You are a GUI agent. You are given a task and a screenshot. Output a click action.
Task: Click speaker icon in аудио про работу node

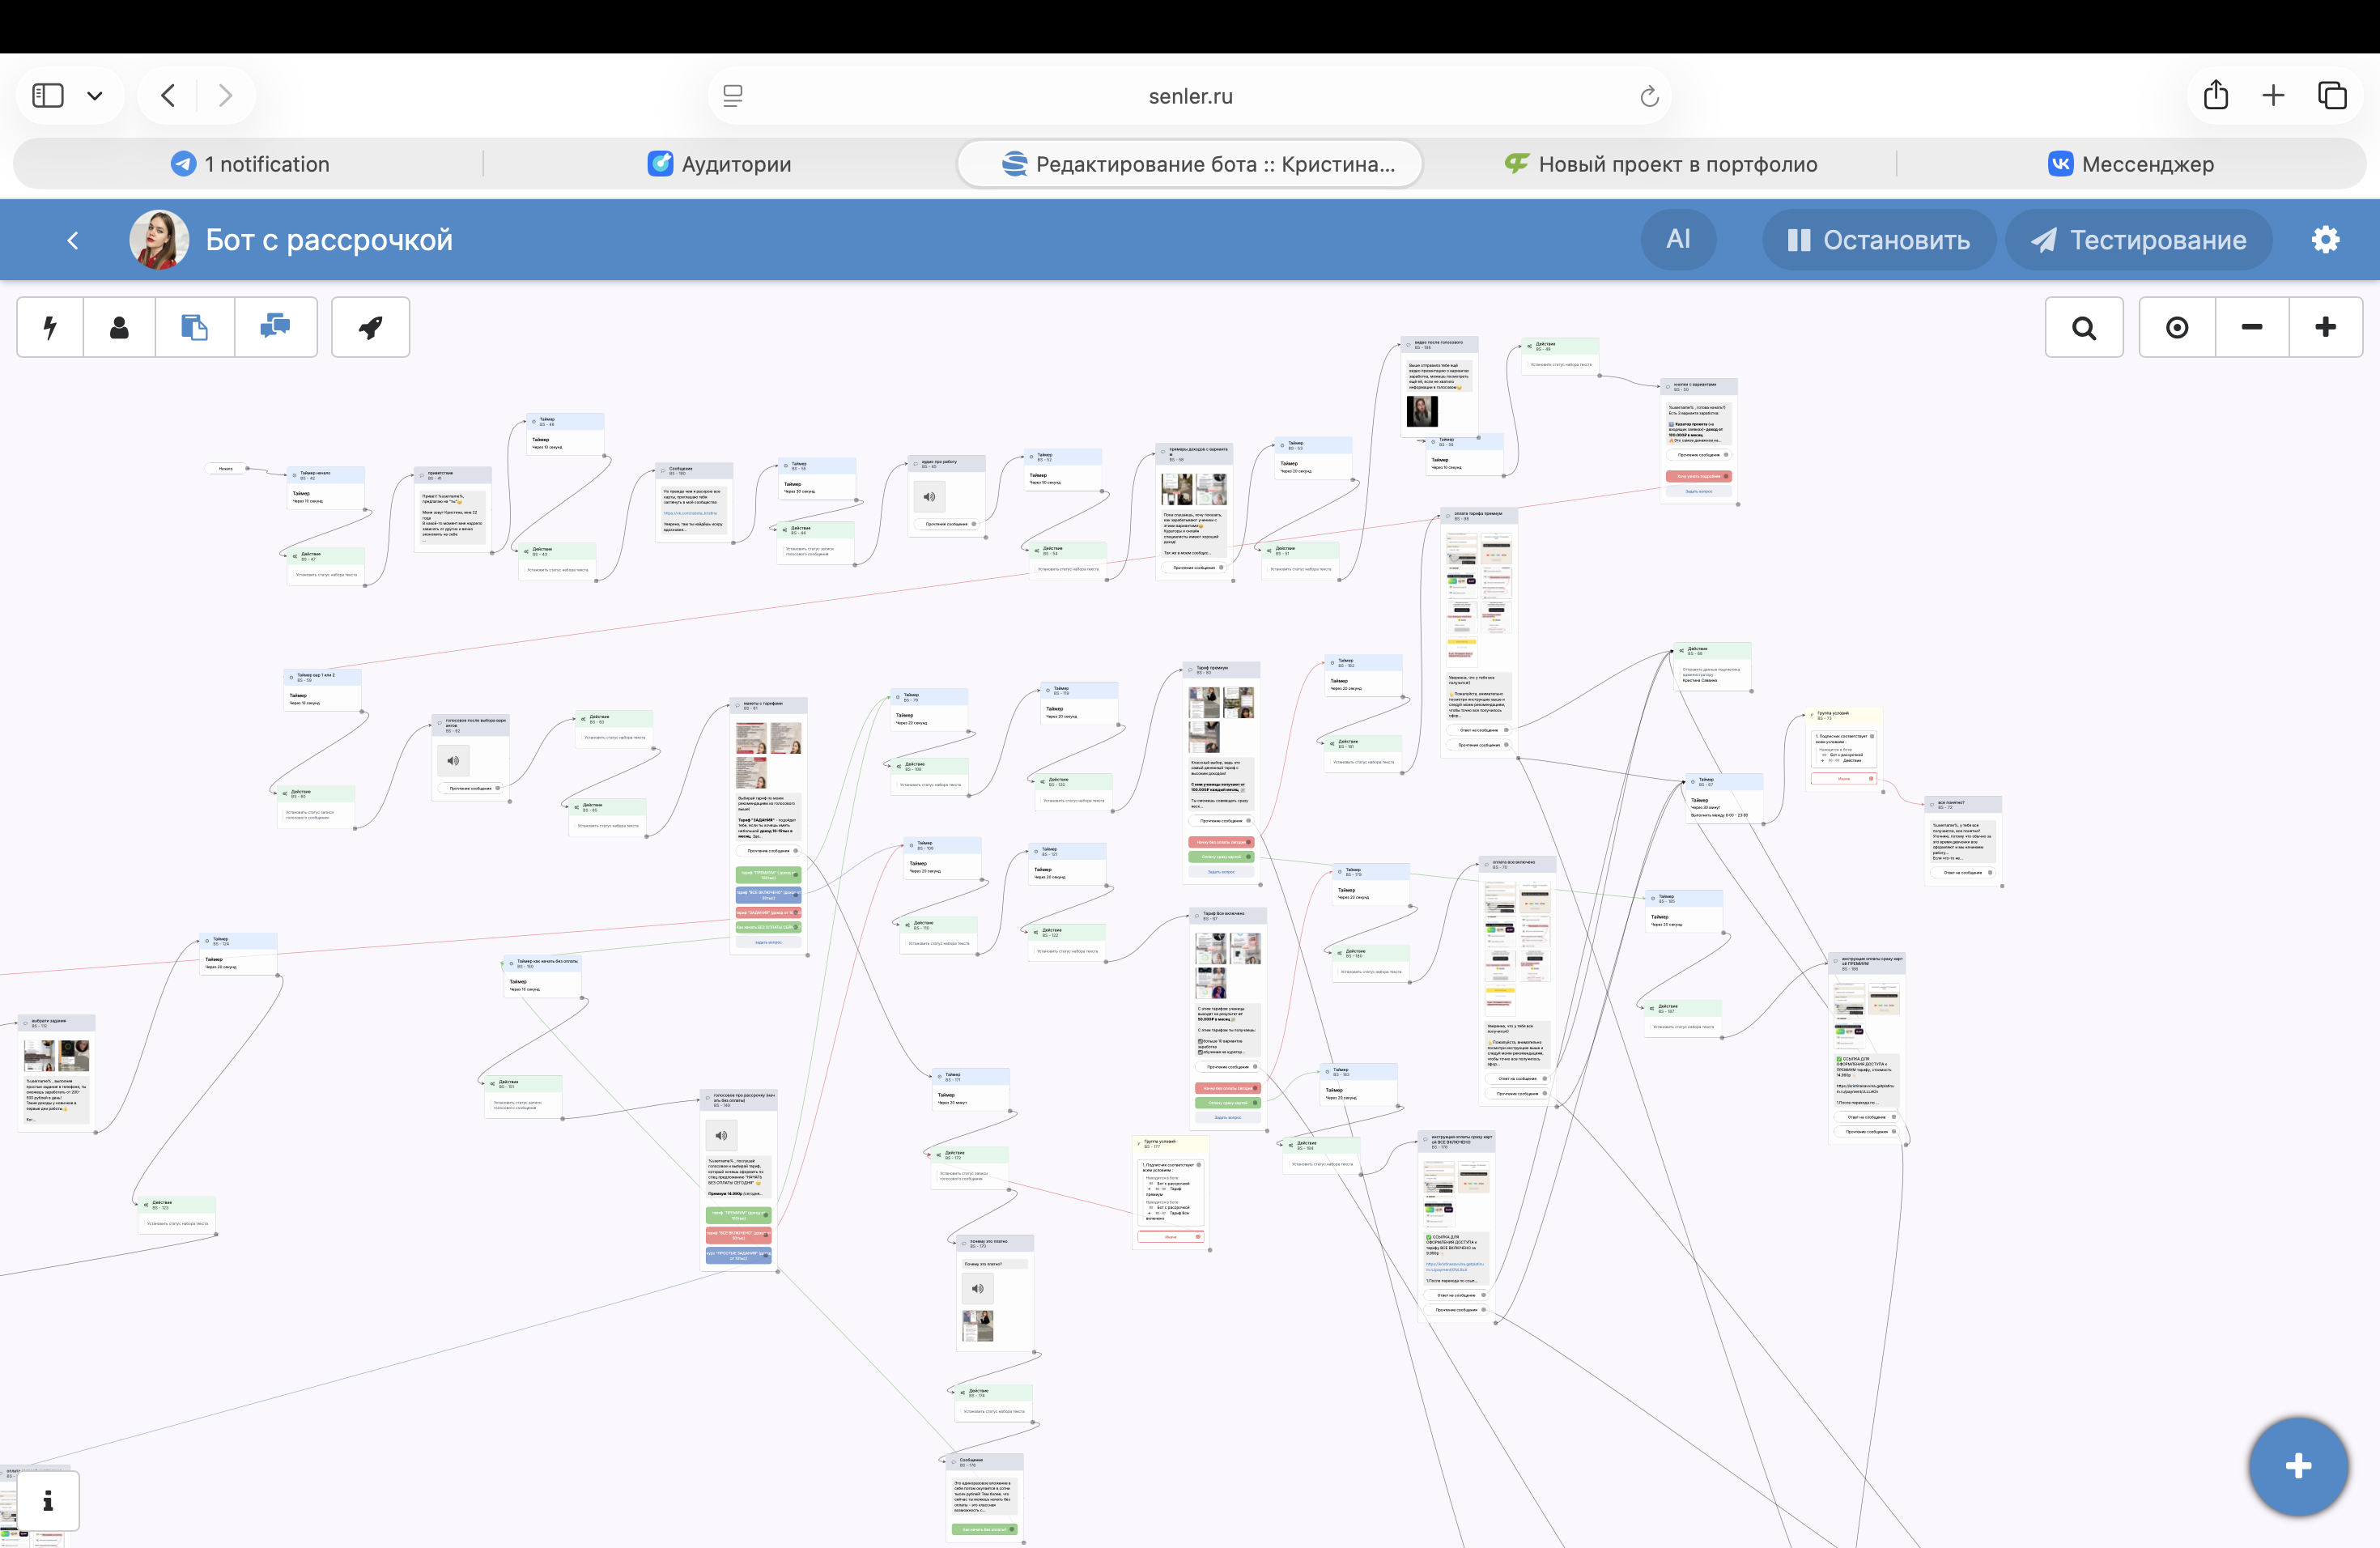click(x=929, y=497)
